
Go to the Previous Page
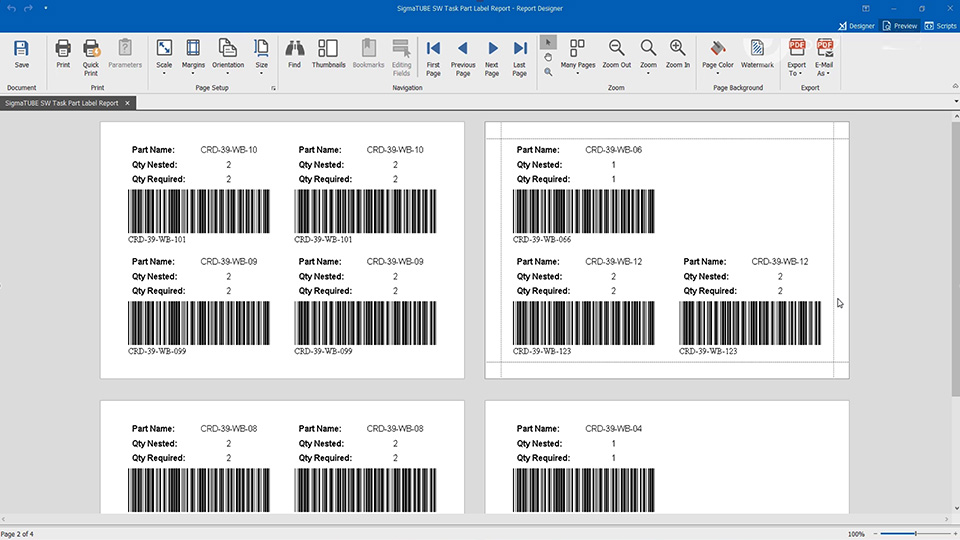click(x=463, y=57)
